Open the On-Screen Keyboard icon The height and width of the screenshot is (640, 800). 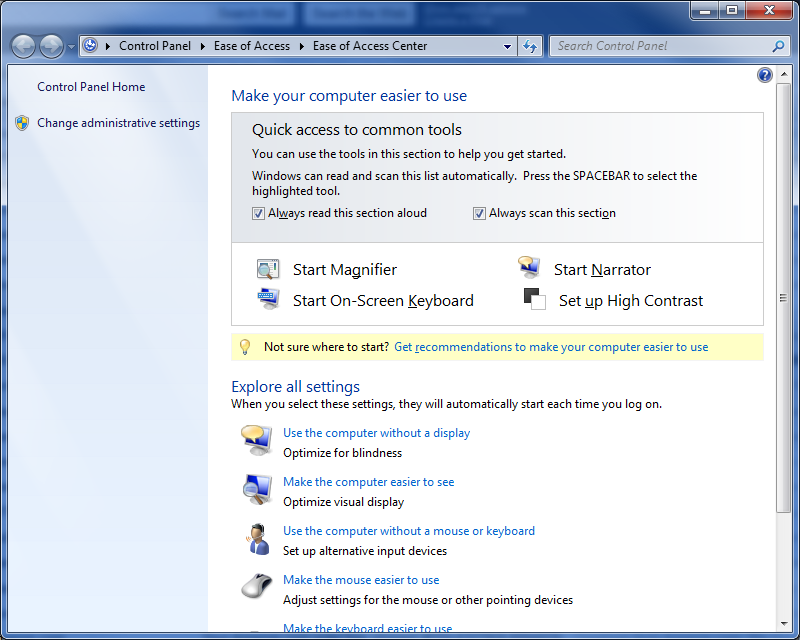(267, 299)
